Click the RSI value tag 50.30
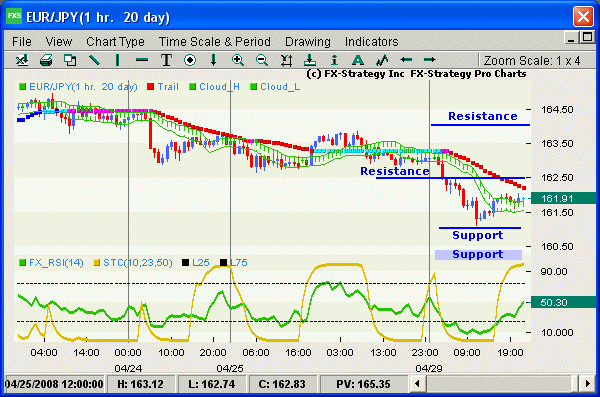 point(563,302)
